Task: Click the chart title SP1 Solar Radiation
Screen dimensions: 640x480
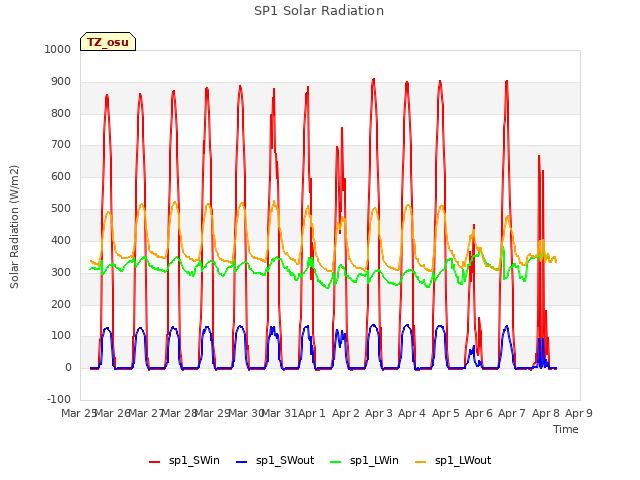Action: (x=319, y=11)
